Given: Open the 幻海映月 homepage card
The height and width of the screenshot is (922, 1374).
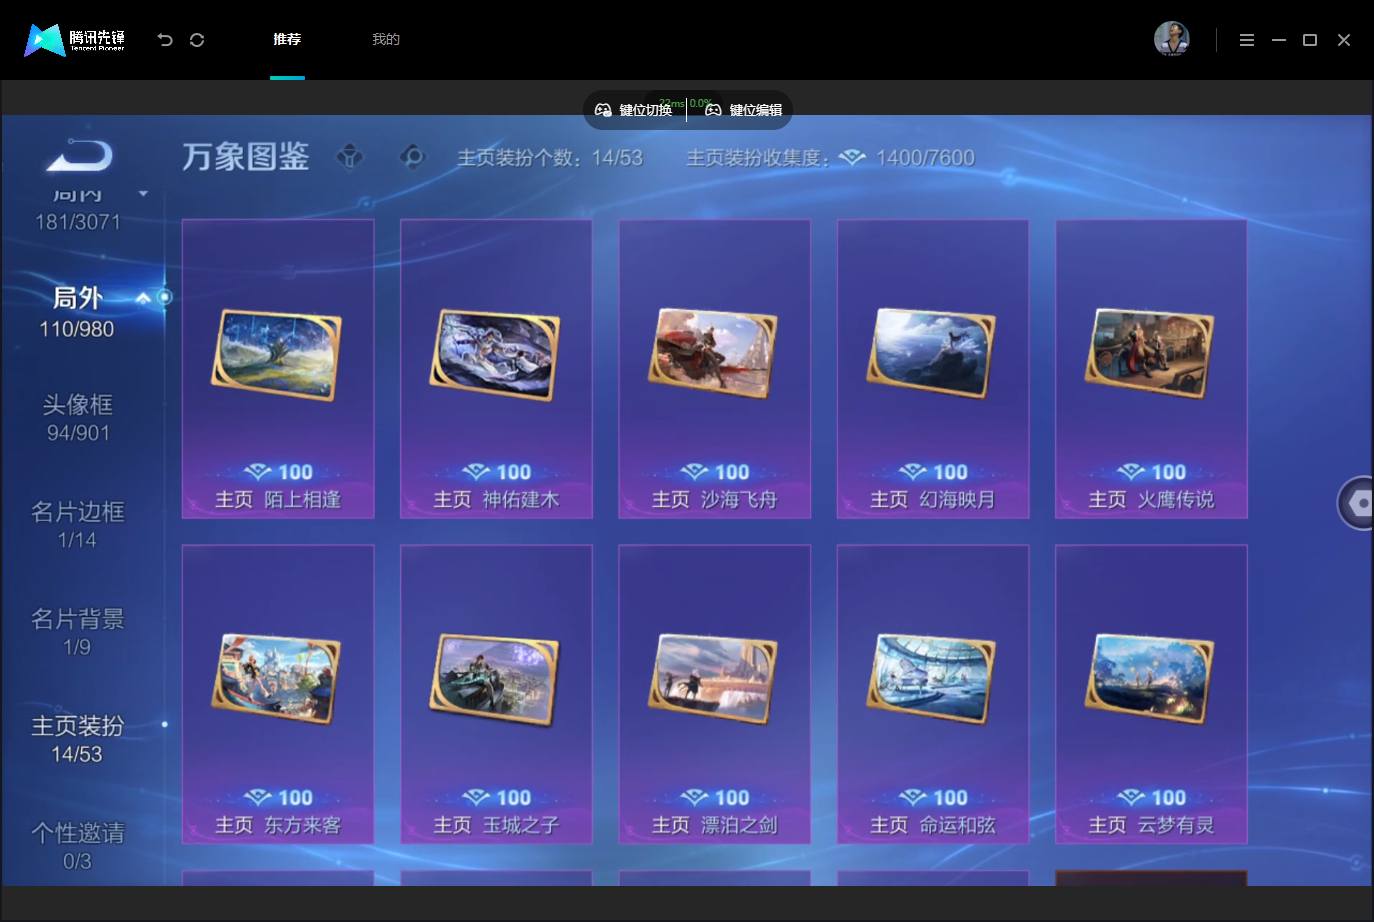Looking at the screenshot, I should tap(933, 369).
